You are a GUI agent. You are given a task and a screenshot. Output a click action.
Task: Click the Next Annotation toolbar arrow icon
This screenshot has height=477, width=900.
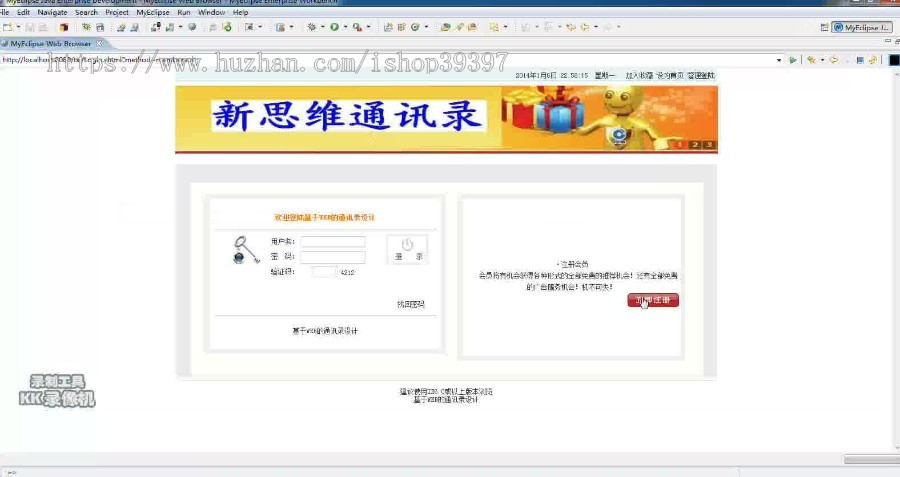(x=525, y=27)
